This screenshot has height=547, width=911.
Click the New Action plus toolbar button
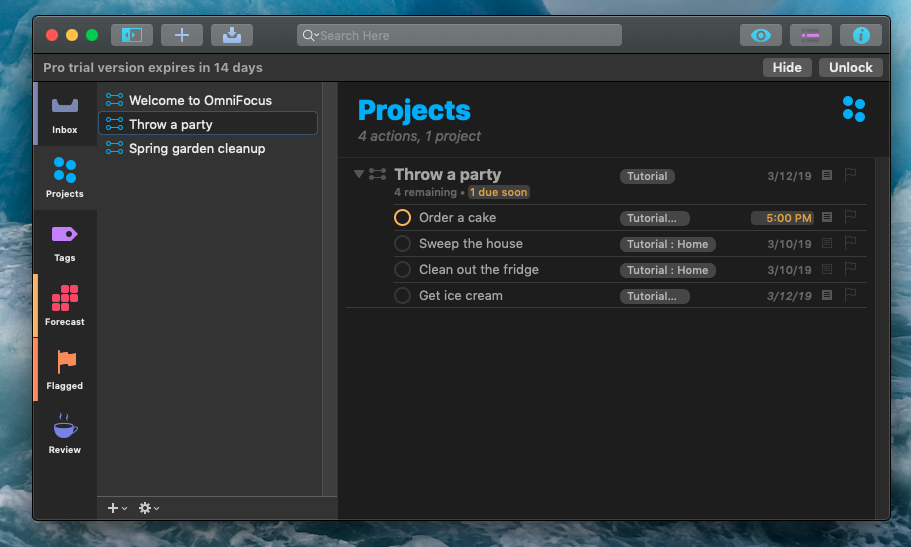pos(182,35)
